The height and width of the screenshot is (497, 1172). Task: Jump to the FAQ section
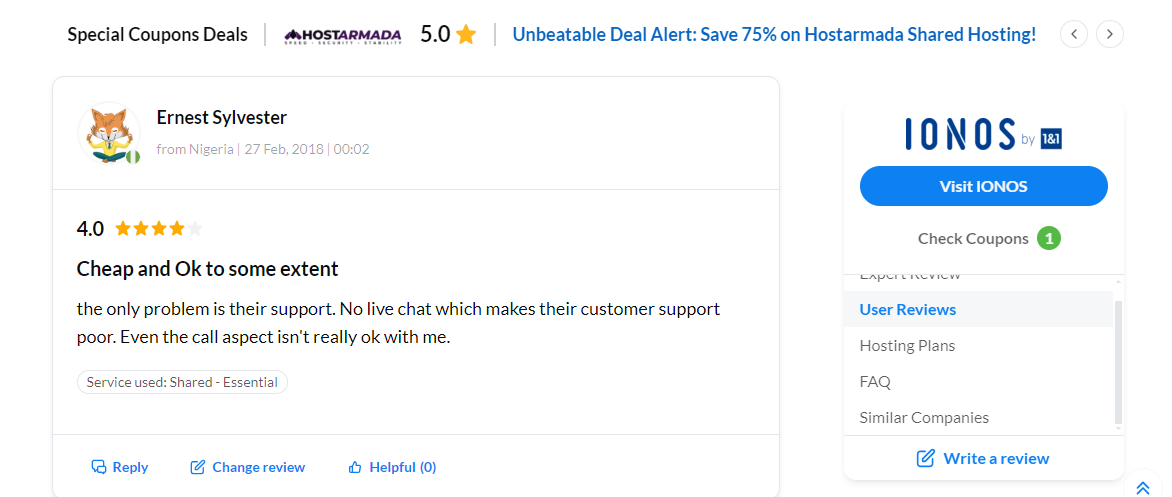click(875, 382)
